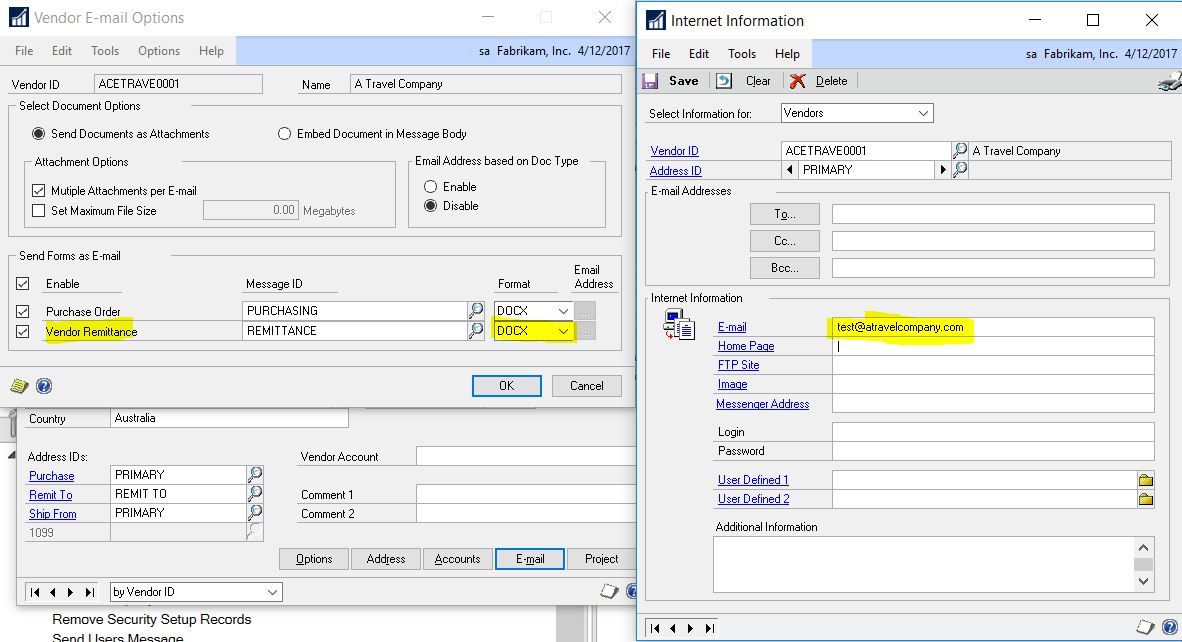Click the OK button in Vendor E-mail Options
Image resolution: width=1182 pixels, height=642 pixels.
coord(506,385)
